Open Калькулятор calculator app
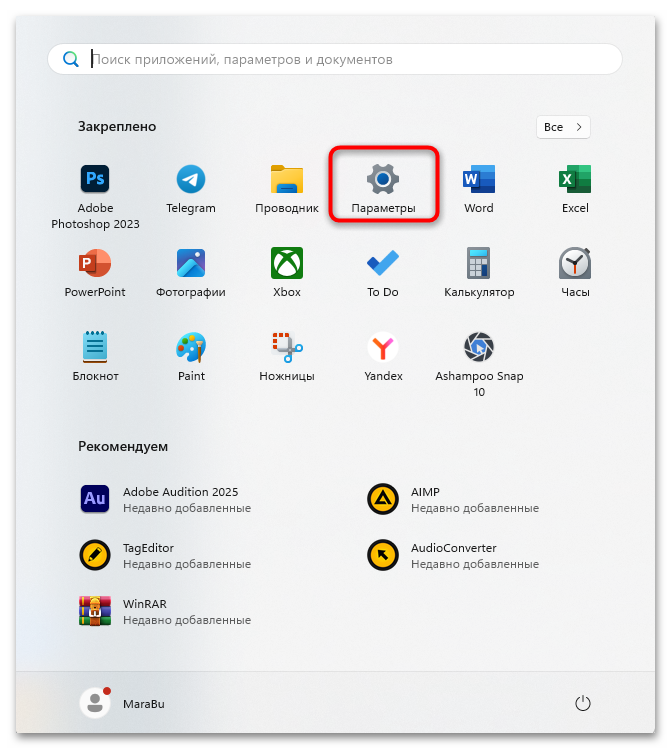This screenshot has width=671, height=749. pos(479,263)
